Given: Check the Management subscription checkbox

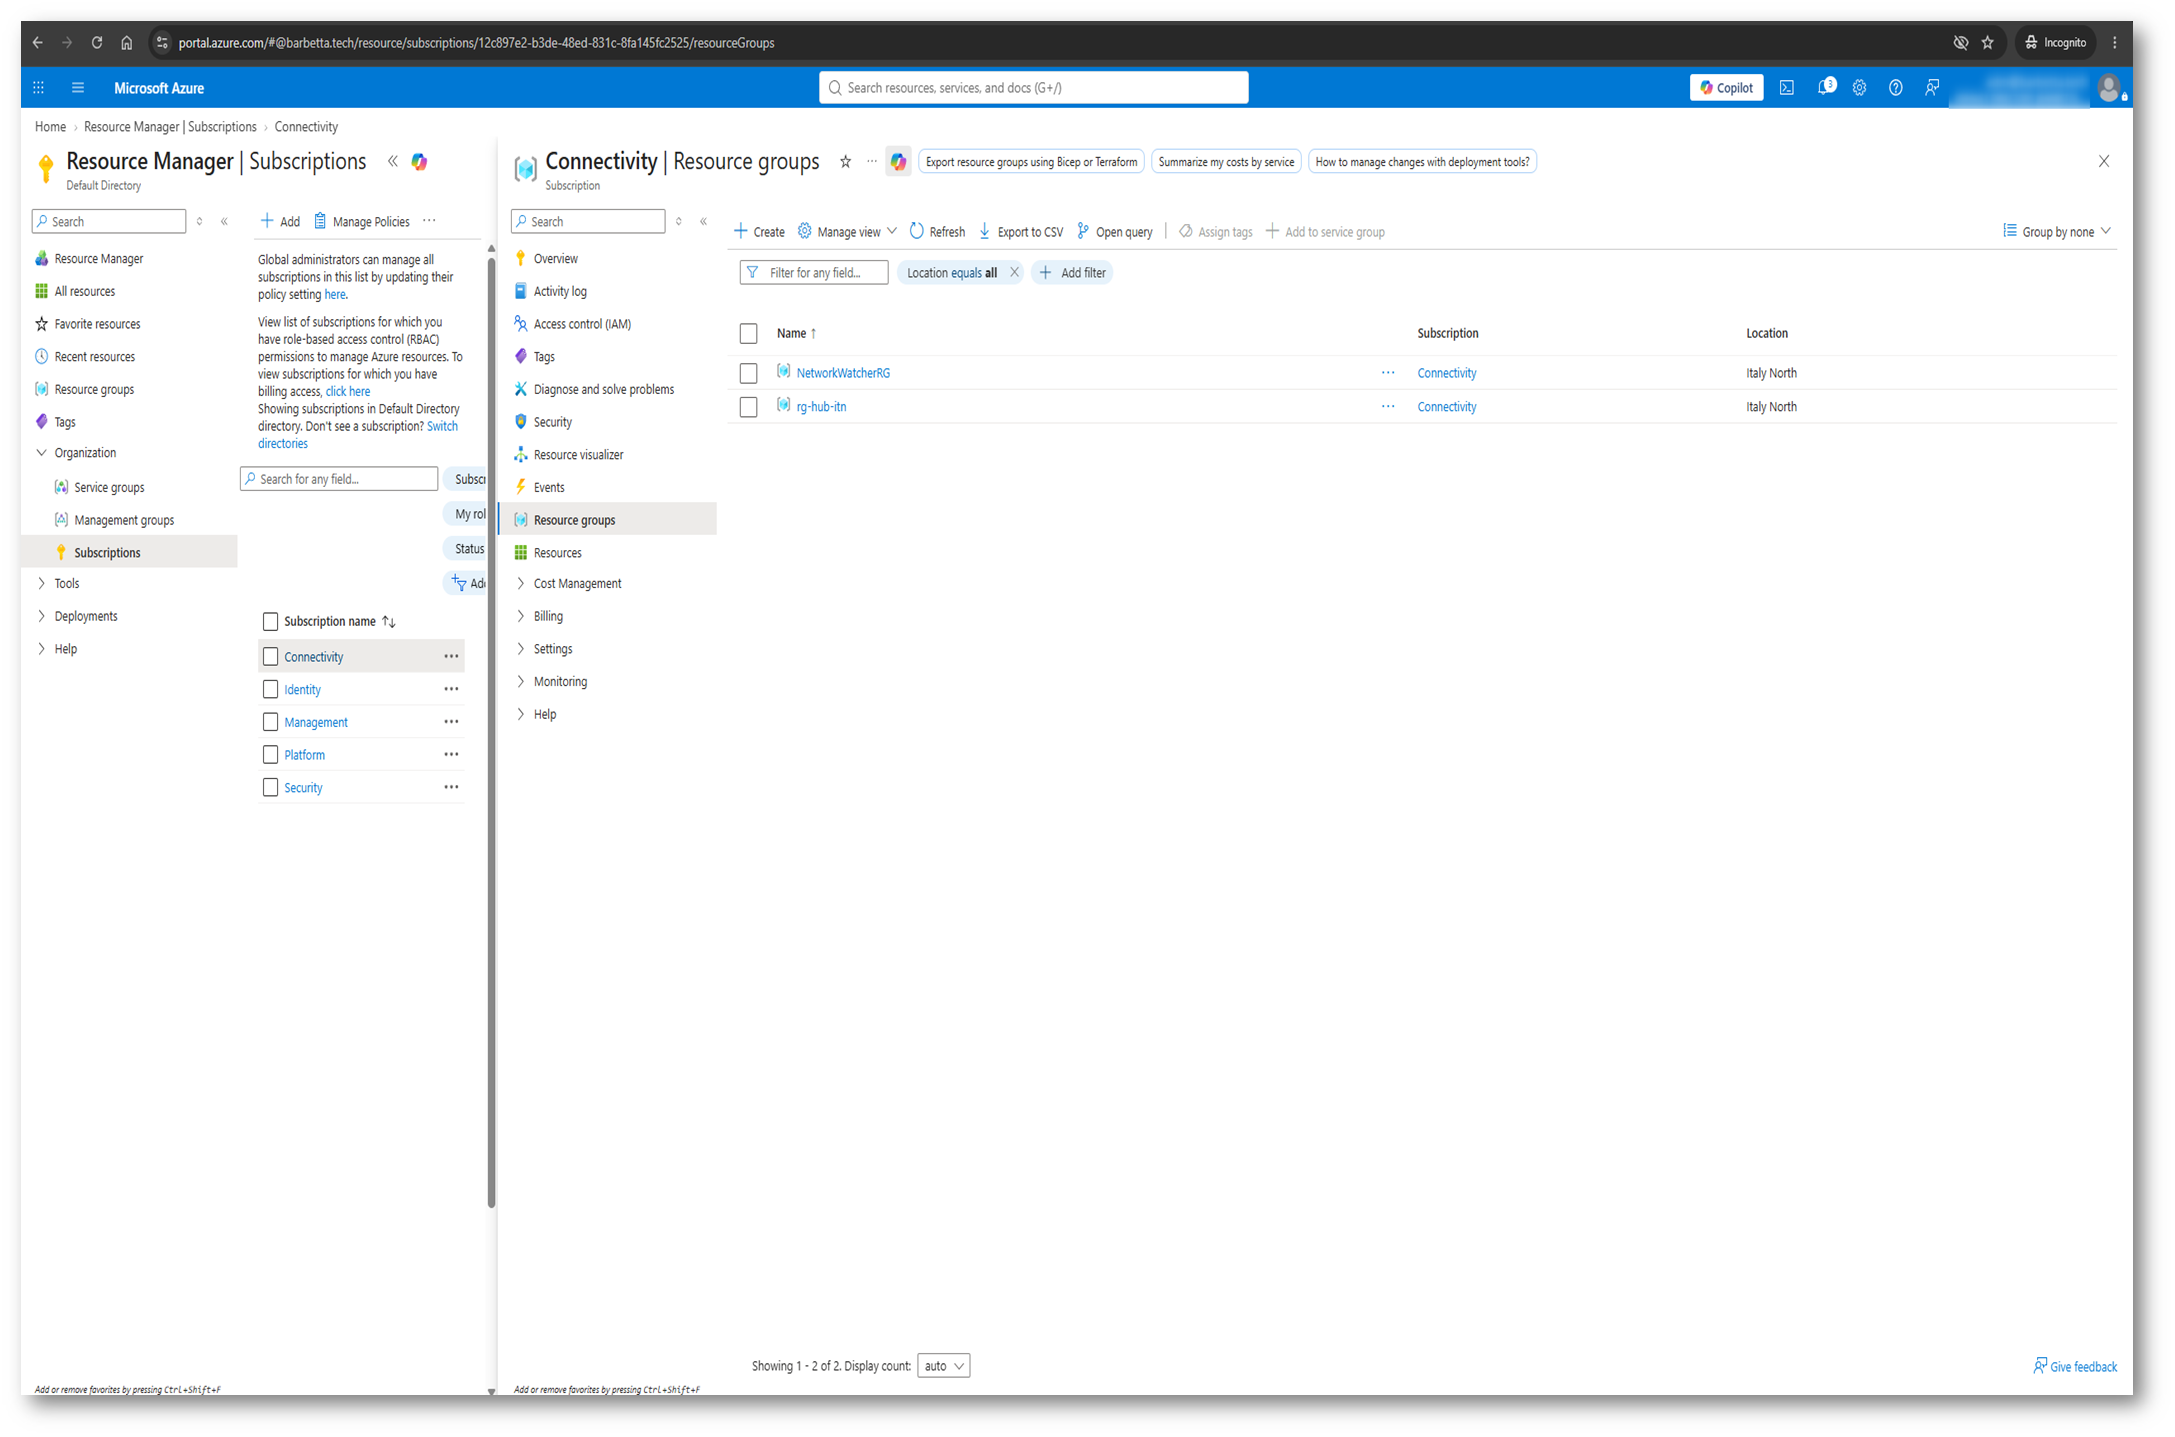Looking at the screenshot, I should [x=270, y=722].
